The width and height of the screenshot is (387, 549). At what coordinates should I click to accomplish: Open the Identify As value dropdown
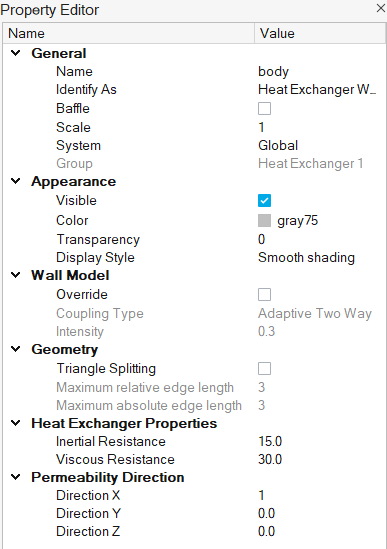(x=320, y=90)
